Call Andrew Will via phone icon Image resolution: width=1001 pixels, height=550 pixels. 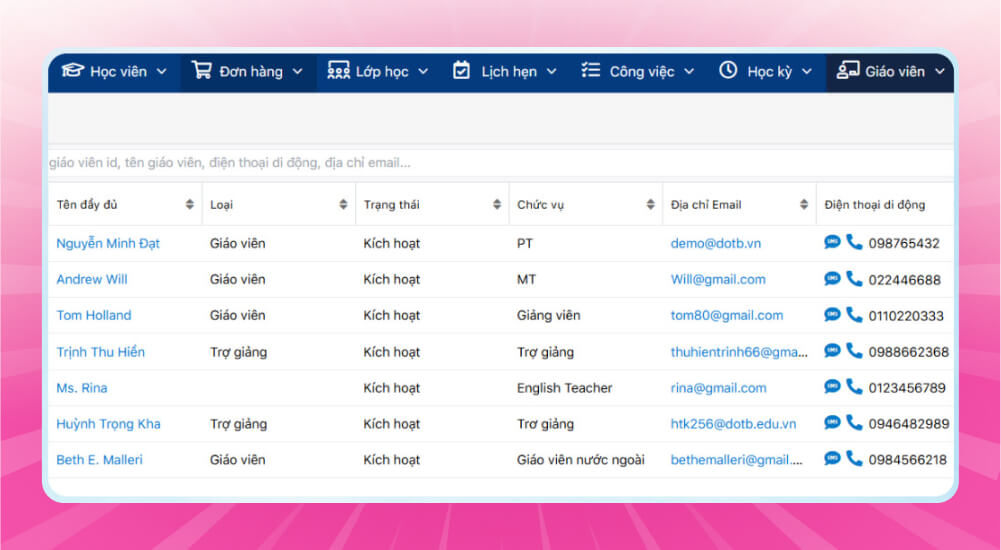(854, 278)
